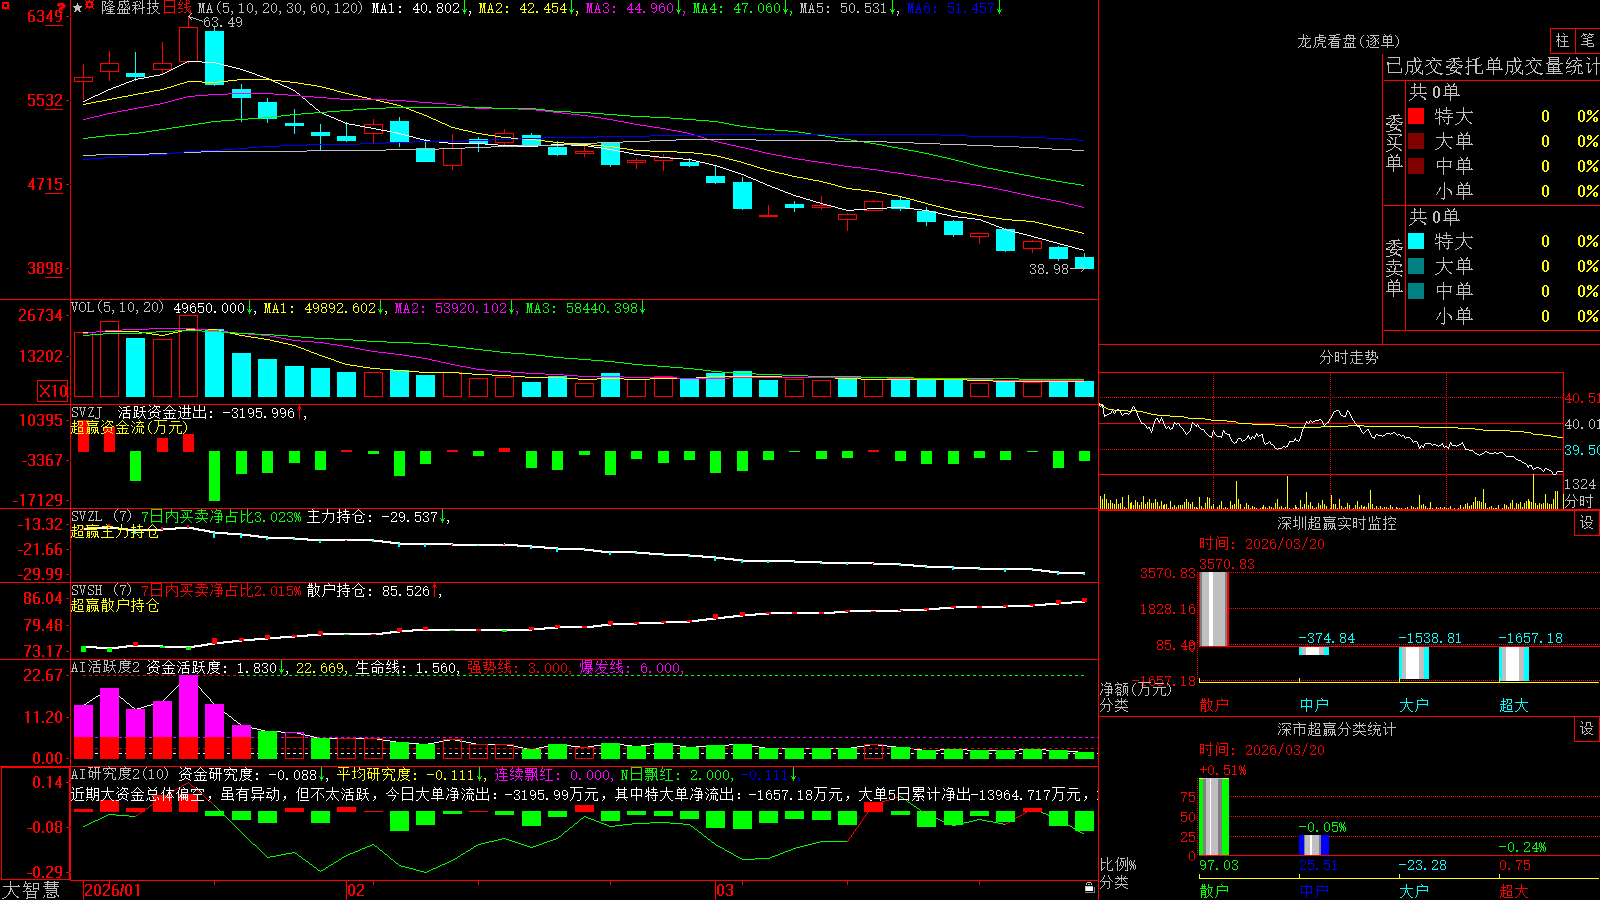Select the 龙虎看盘(逐单) panel title

coord(1348,41)
